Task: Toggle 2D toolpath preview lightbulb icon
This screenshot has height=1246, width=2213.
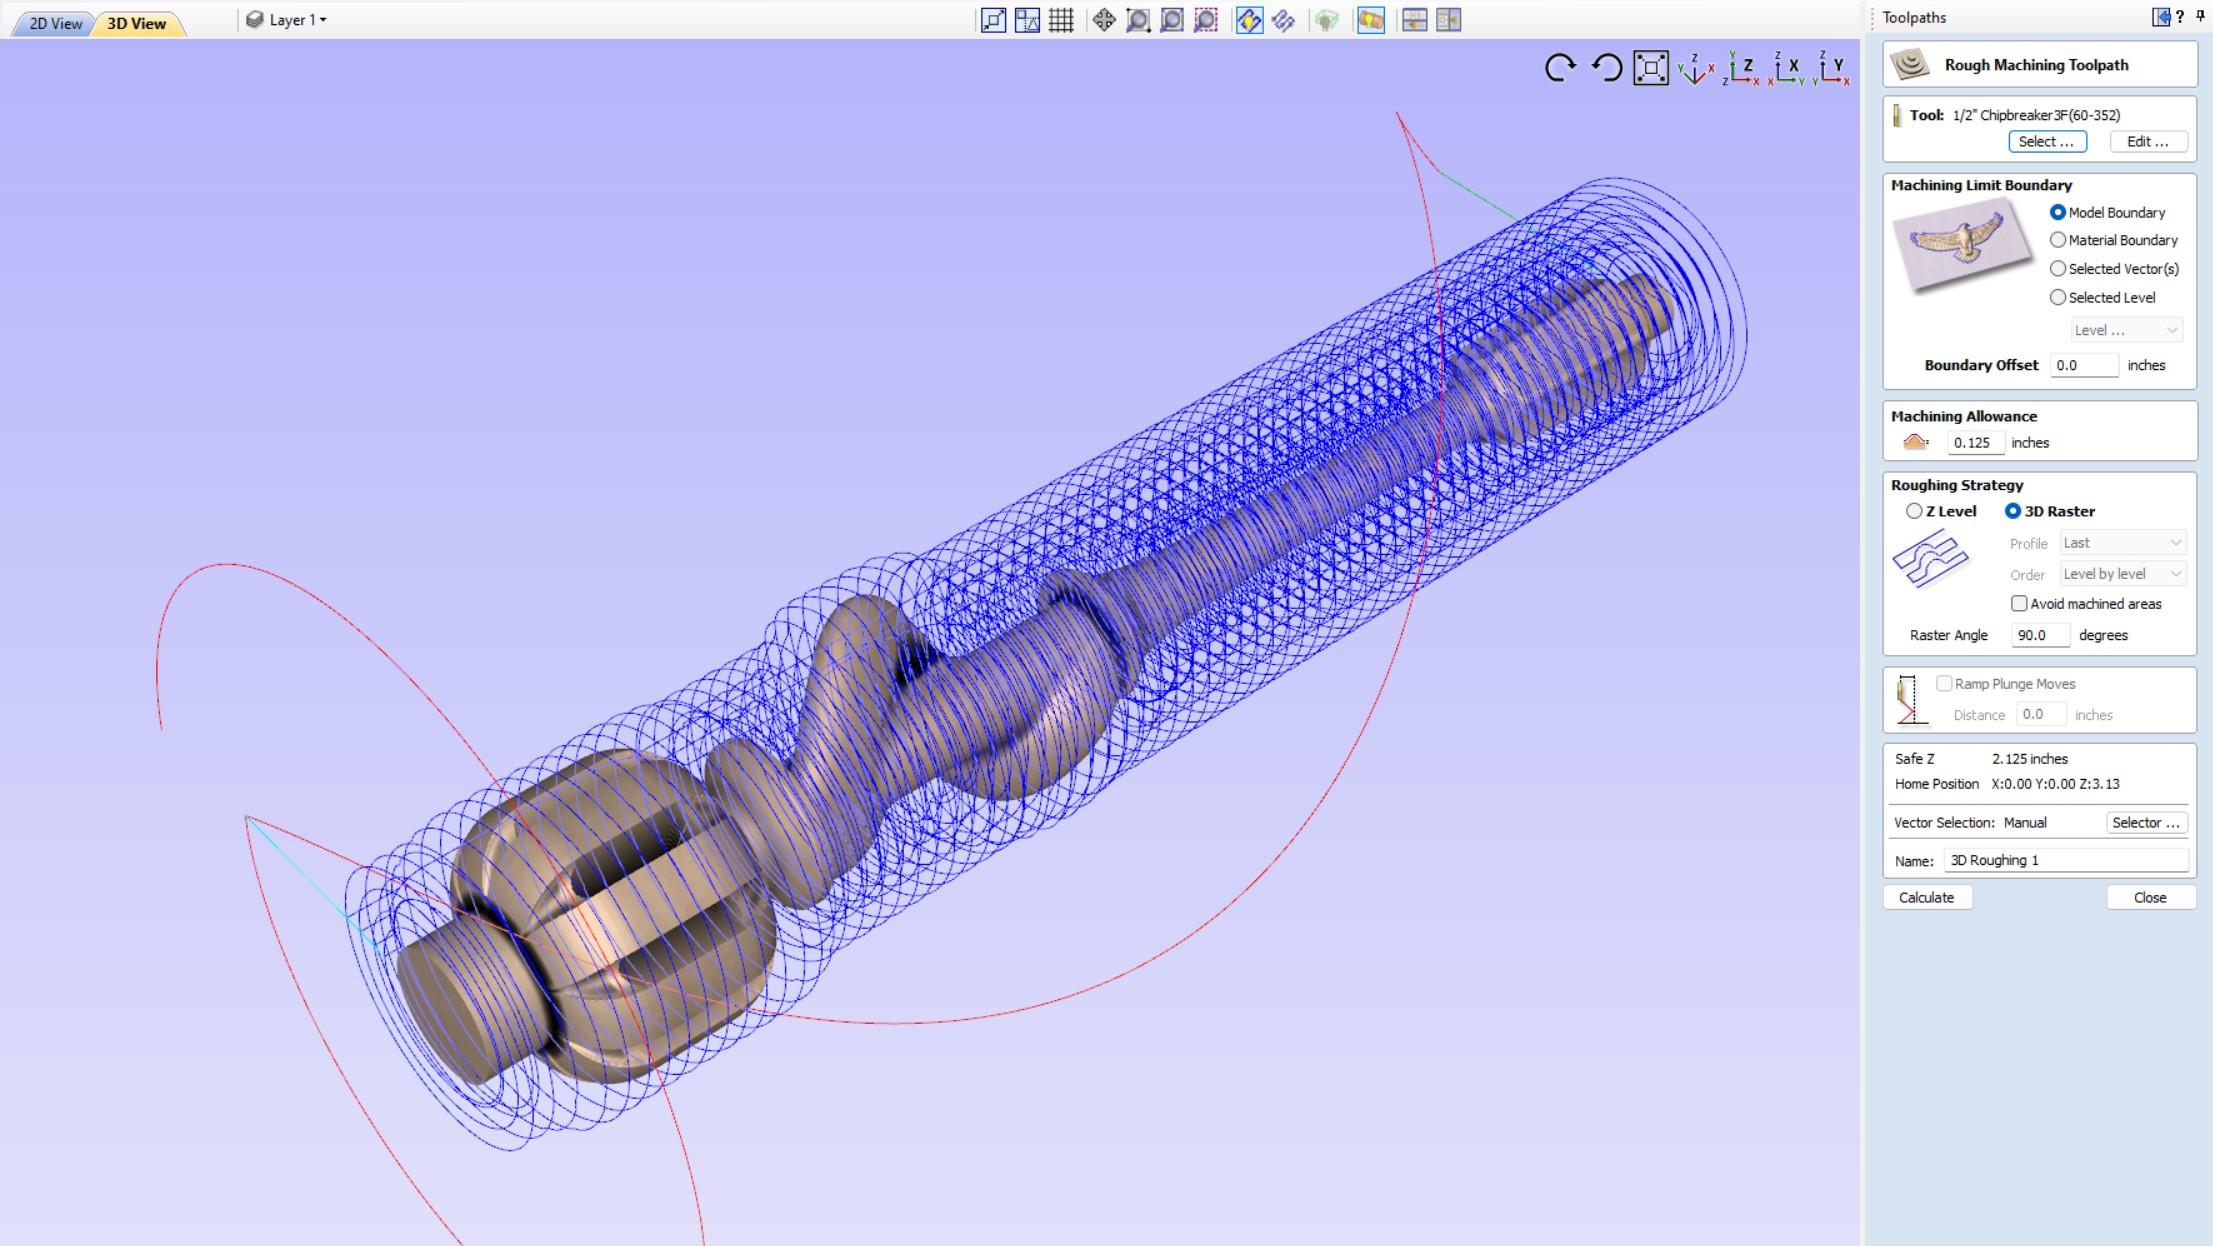Action: click(1249, 20)
